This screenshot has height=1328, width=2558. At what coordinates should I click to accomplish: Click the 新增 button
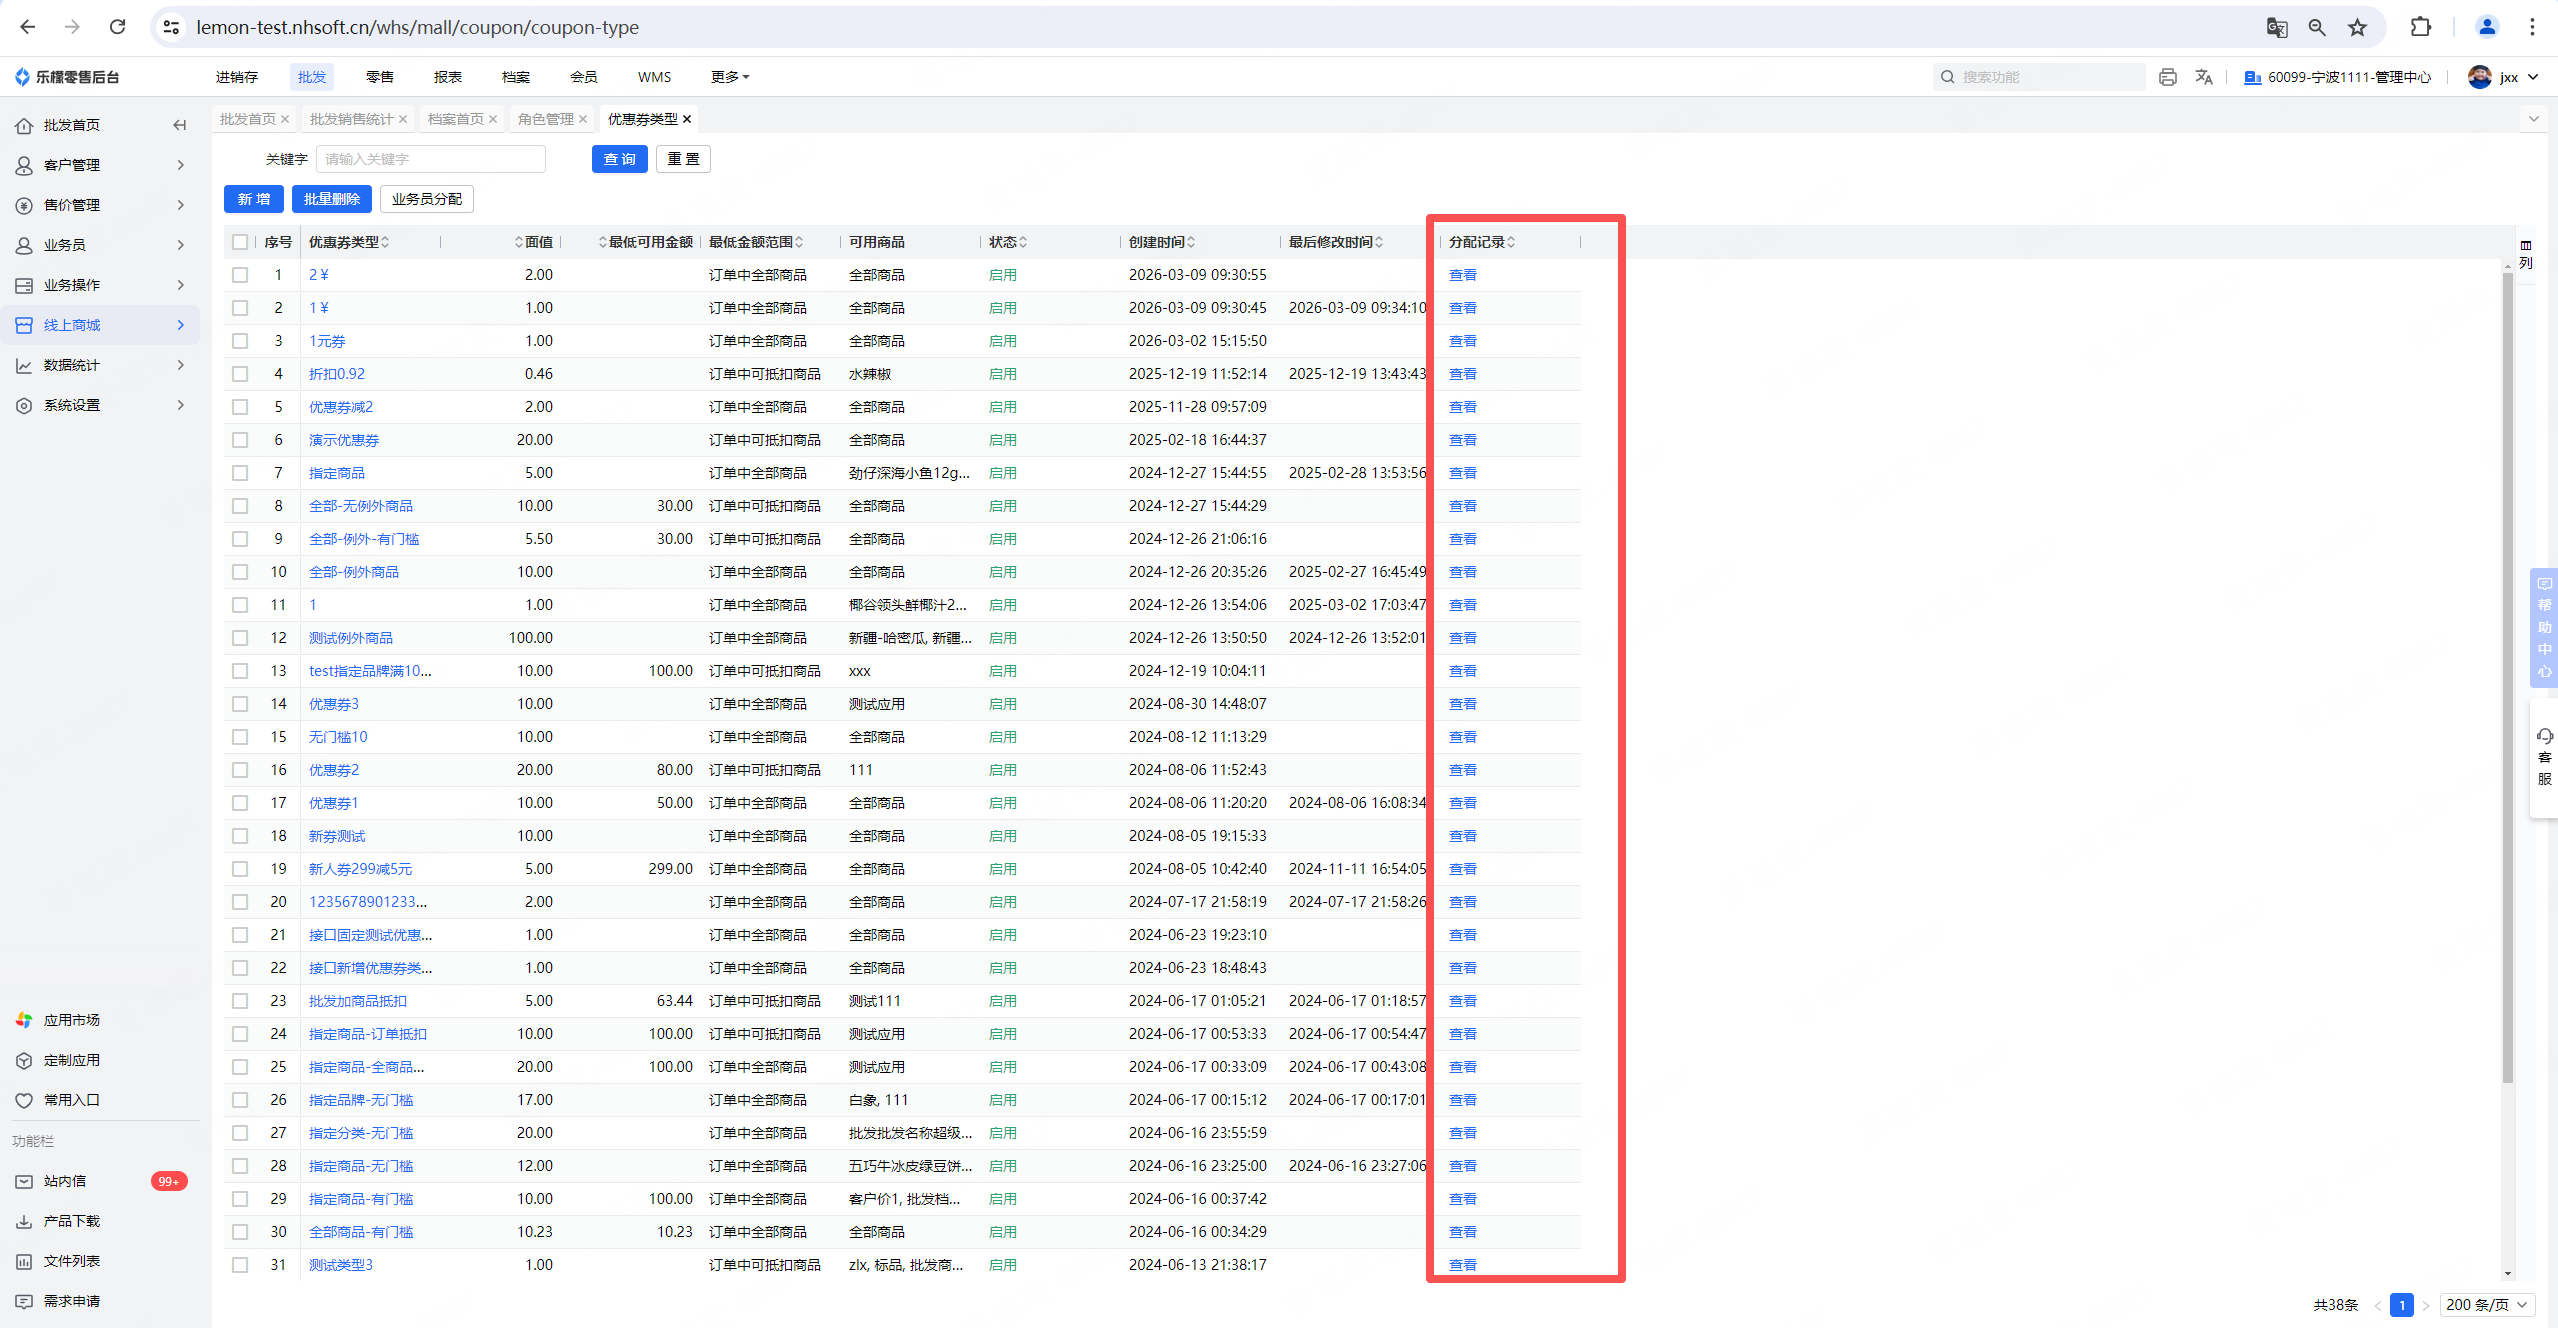tap(253, 199)
